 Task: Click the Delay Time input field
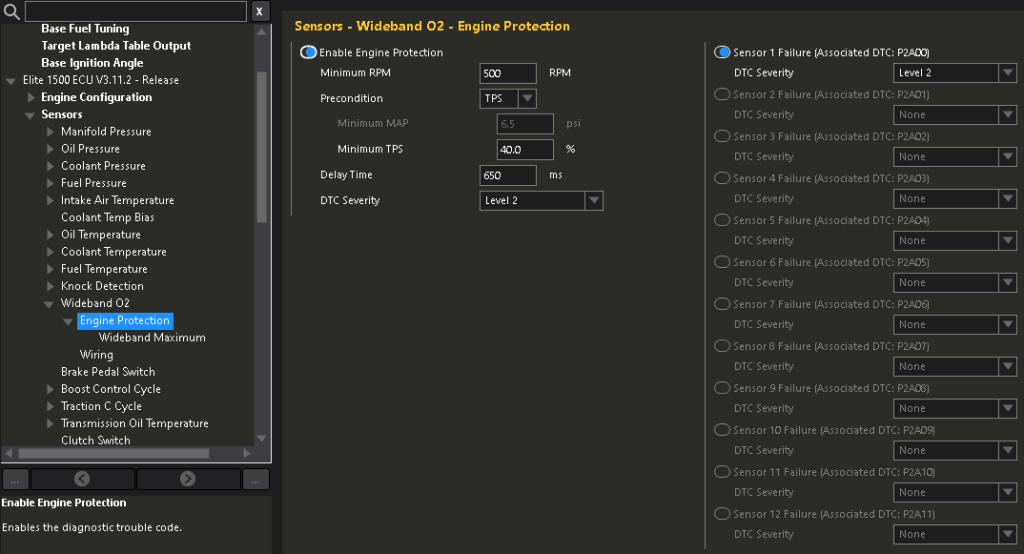tap(508, 175)
